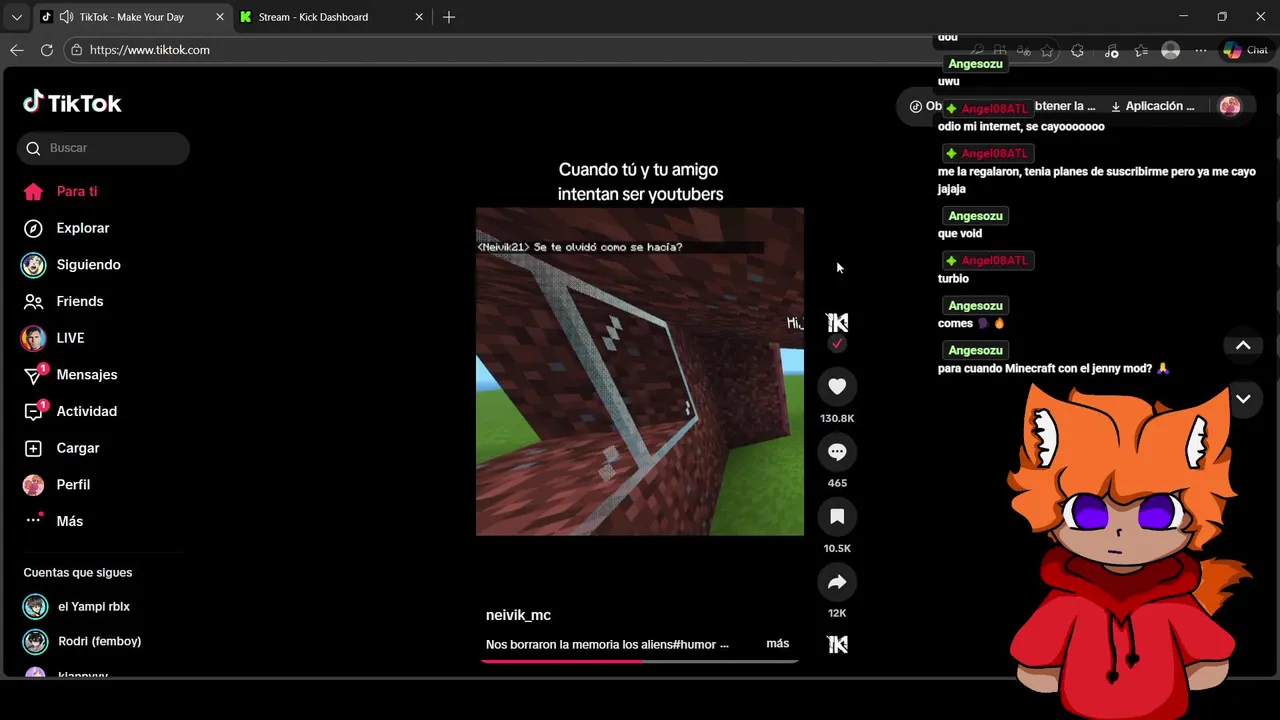Screen dimensions: 1280x720
Task: Open profile avatar in top bar
Action: point(1230,106)
